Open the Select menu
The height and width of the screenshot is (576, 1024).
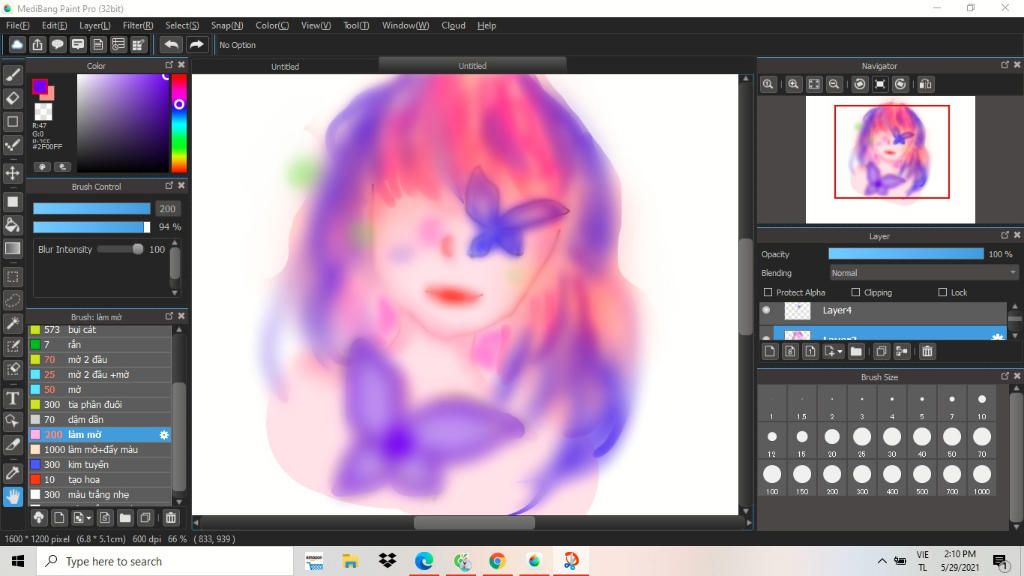(x=182, y=25)
